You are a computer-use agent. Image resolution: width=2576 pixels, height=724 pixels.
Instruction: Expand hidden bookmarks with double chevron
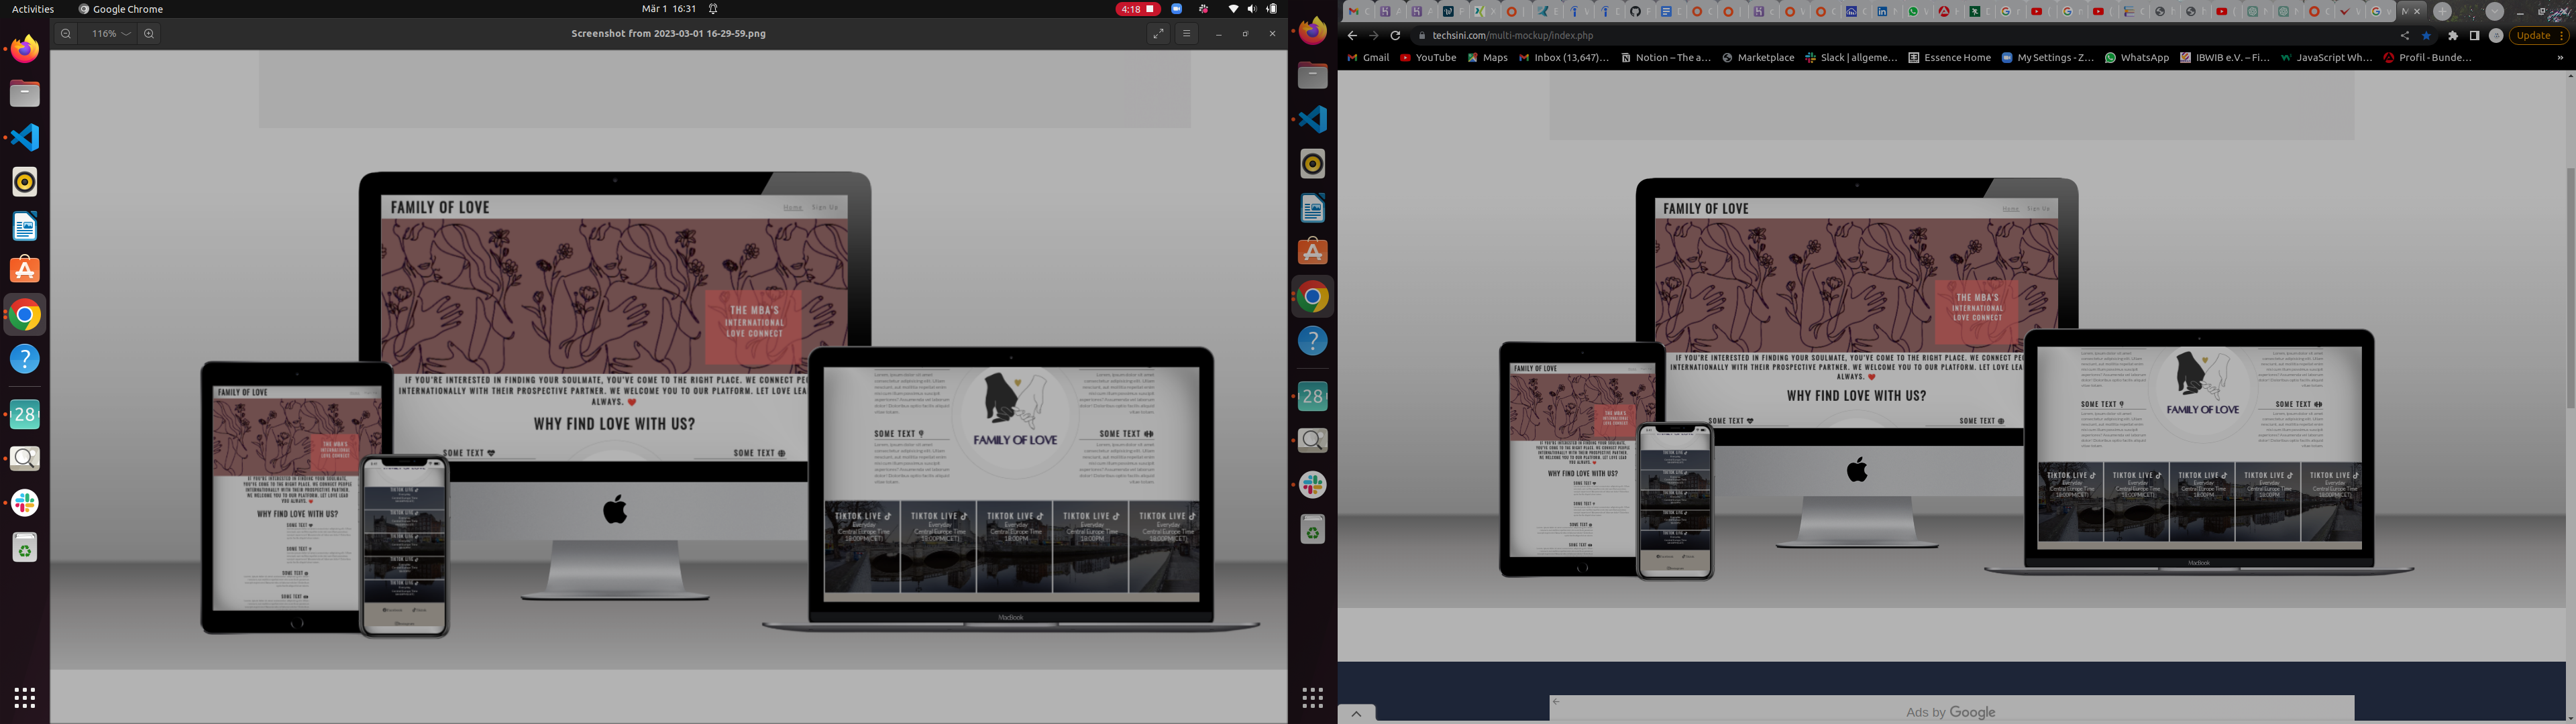click(x=2560, y=58)
